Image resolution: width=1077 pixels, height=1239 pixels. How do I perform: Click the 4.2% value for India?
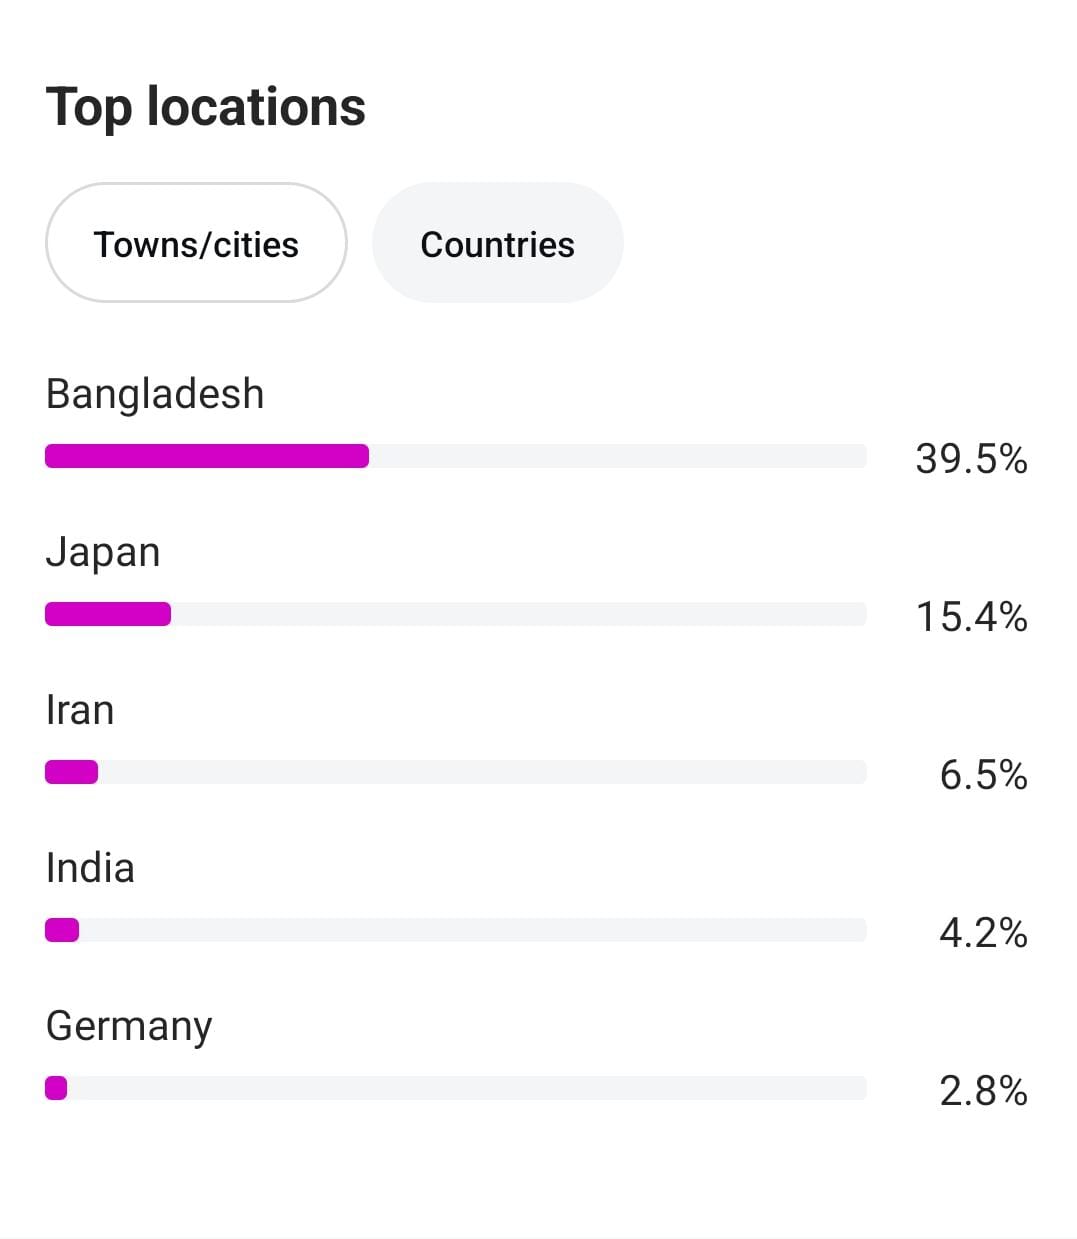click(983, 933)
